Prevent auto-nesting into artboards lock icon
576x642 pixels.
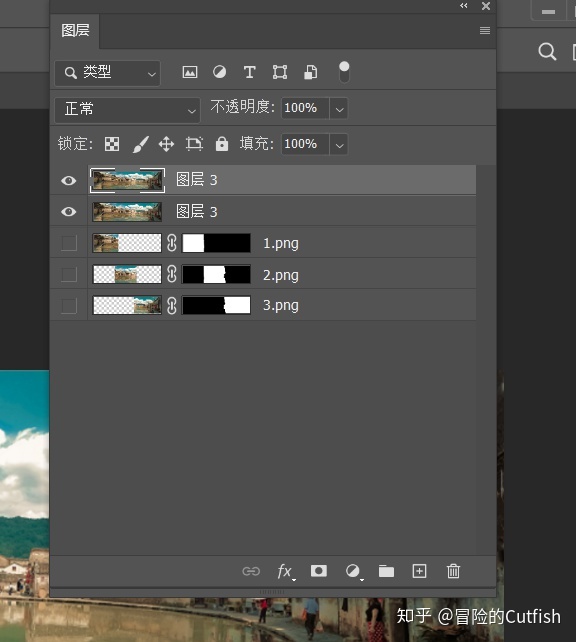194,144
